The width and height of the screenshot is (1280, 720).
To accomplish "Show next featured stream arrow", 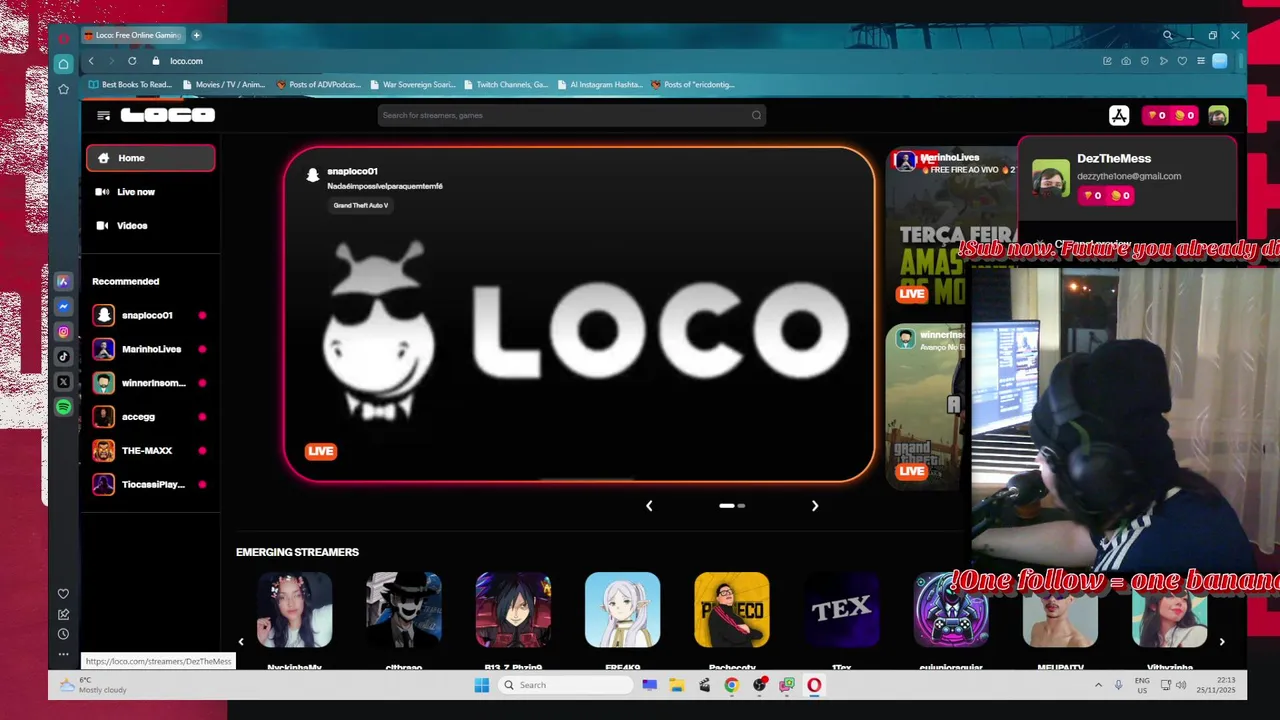I will 814,506.
